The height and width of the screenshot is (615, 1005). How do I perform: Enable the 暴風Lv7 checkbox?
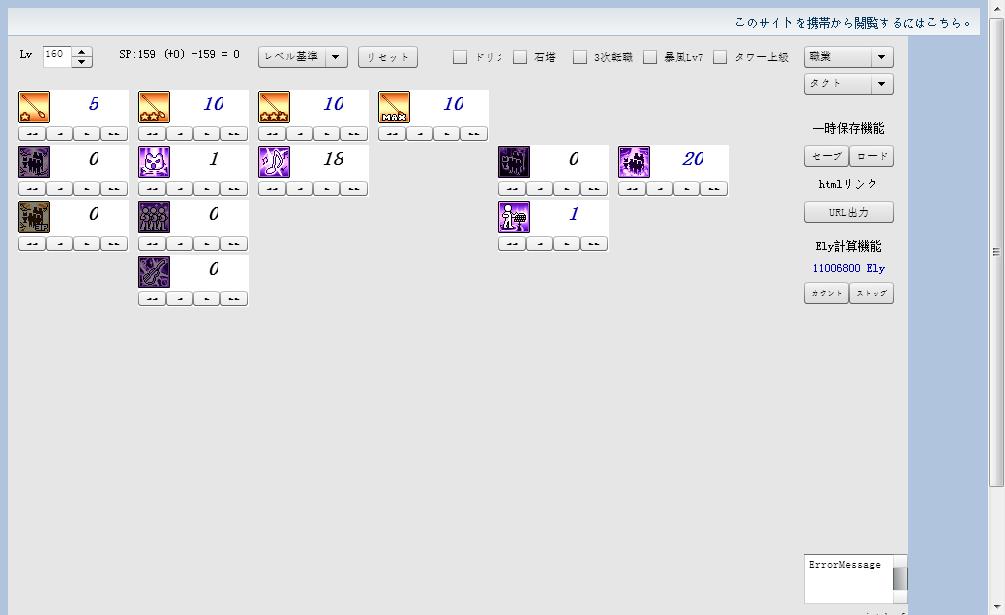650,57
